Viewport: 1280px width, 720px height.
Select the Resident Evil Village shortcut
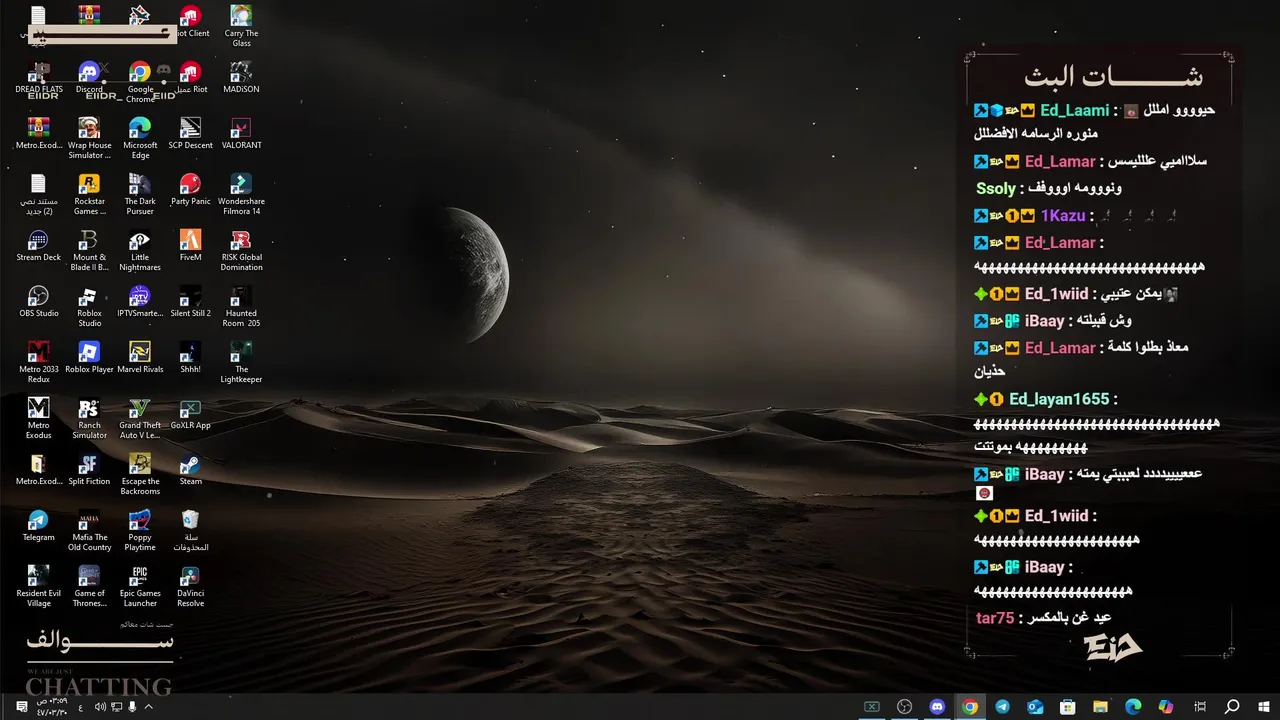(38, 587)
